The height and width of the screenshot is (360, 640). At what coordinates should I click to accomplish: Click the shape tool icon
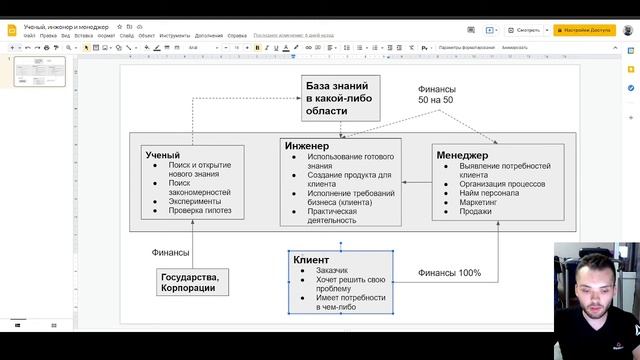tap(119, 48)
